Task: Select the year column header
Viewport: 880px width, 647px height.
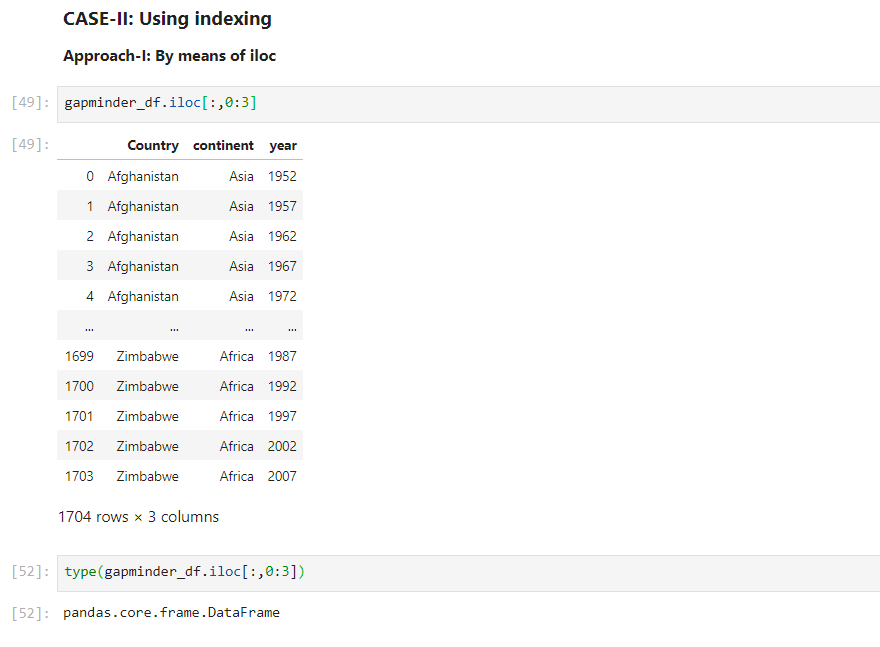Action: point(283,145)
